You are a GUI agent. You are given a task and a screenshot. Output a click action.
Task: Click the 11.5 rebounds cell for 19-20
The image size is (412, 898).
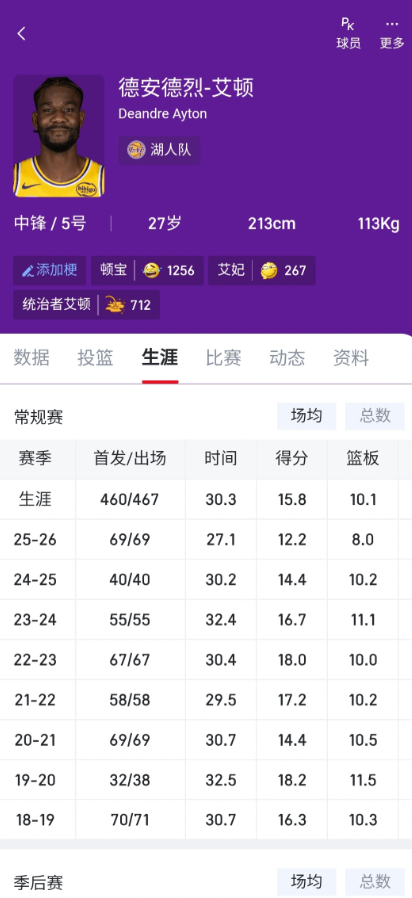(363, 780)
